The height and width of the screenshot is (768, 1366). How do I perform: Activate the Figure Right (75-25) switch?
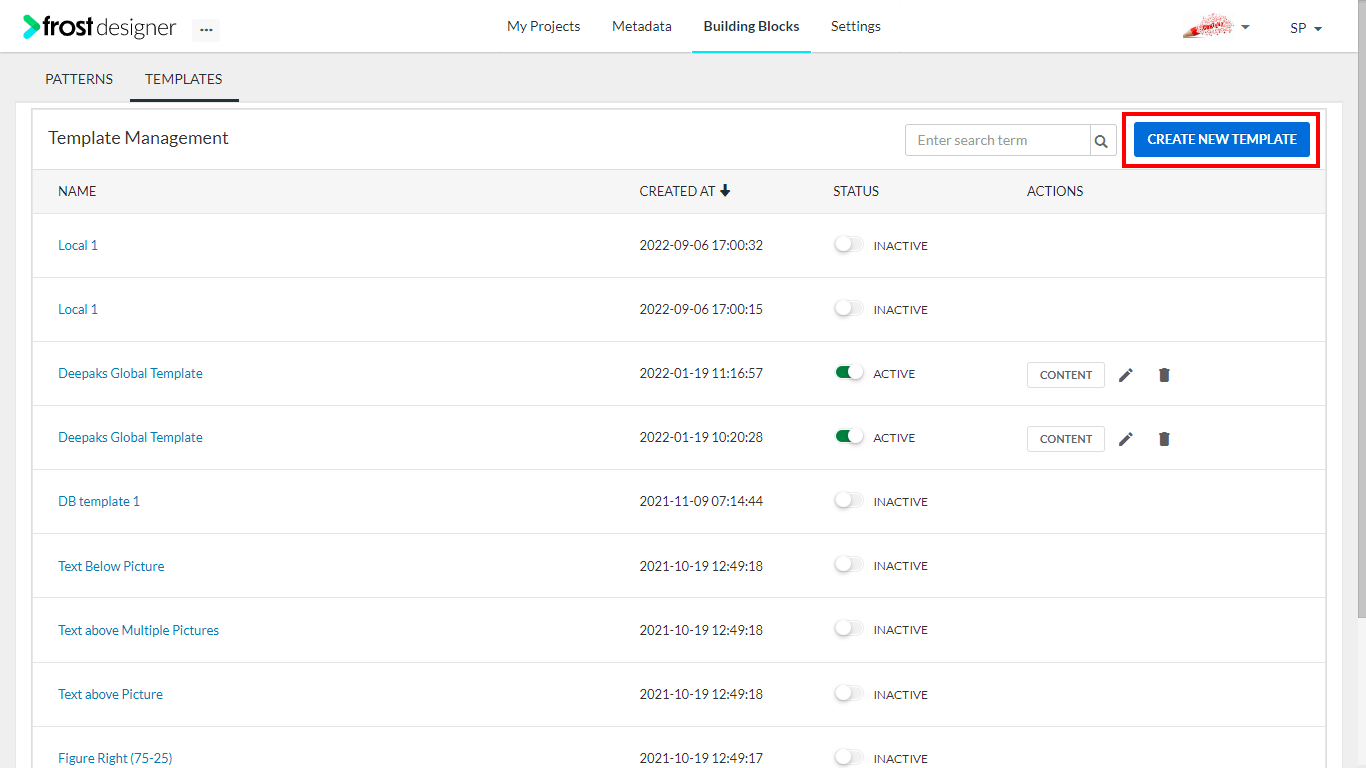click(849, 758)
